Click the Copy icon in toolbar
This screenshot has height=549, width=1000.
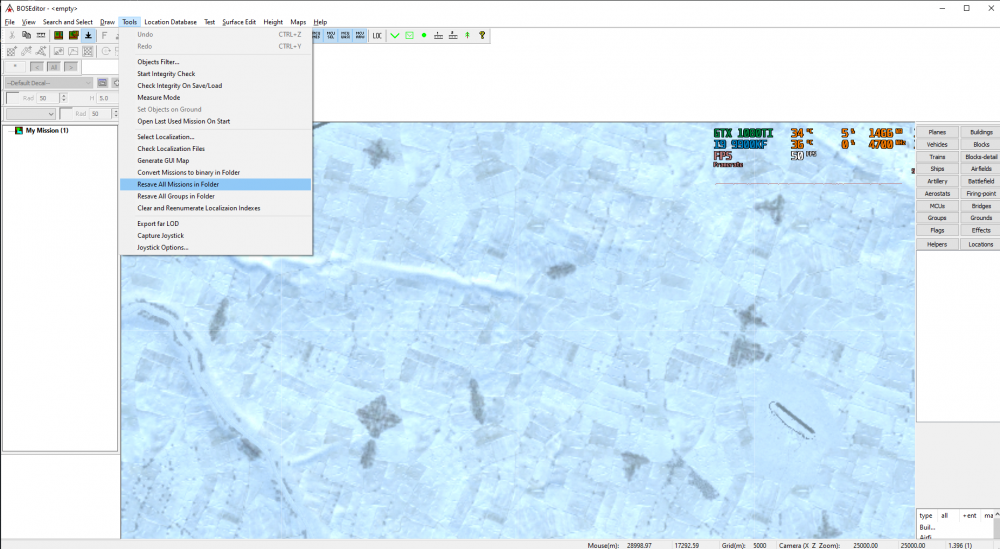click(26, 35)
